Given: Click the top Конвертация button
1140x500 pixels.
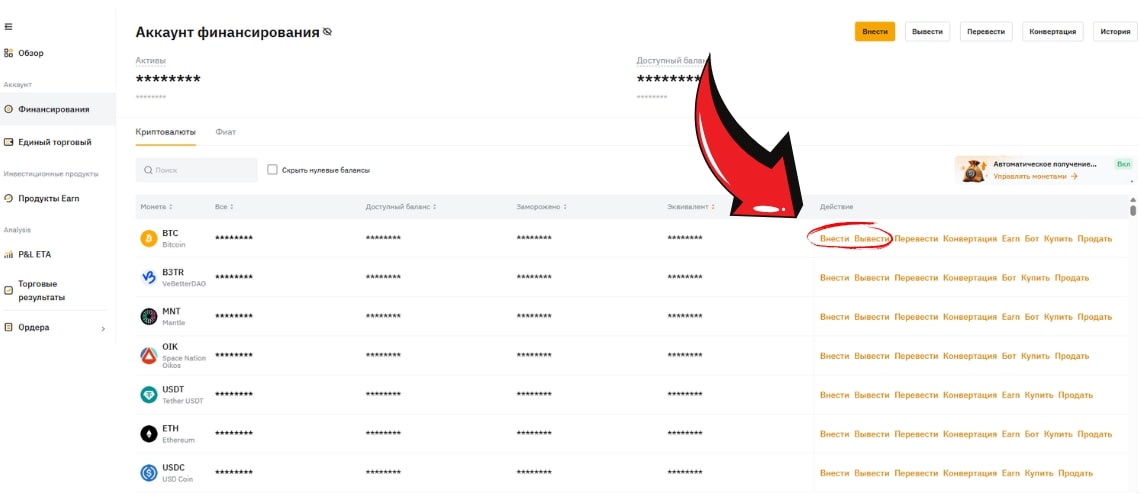Looking at the screenshot, I should [x=1053, y=32].
